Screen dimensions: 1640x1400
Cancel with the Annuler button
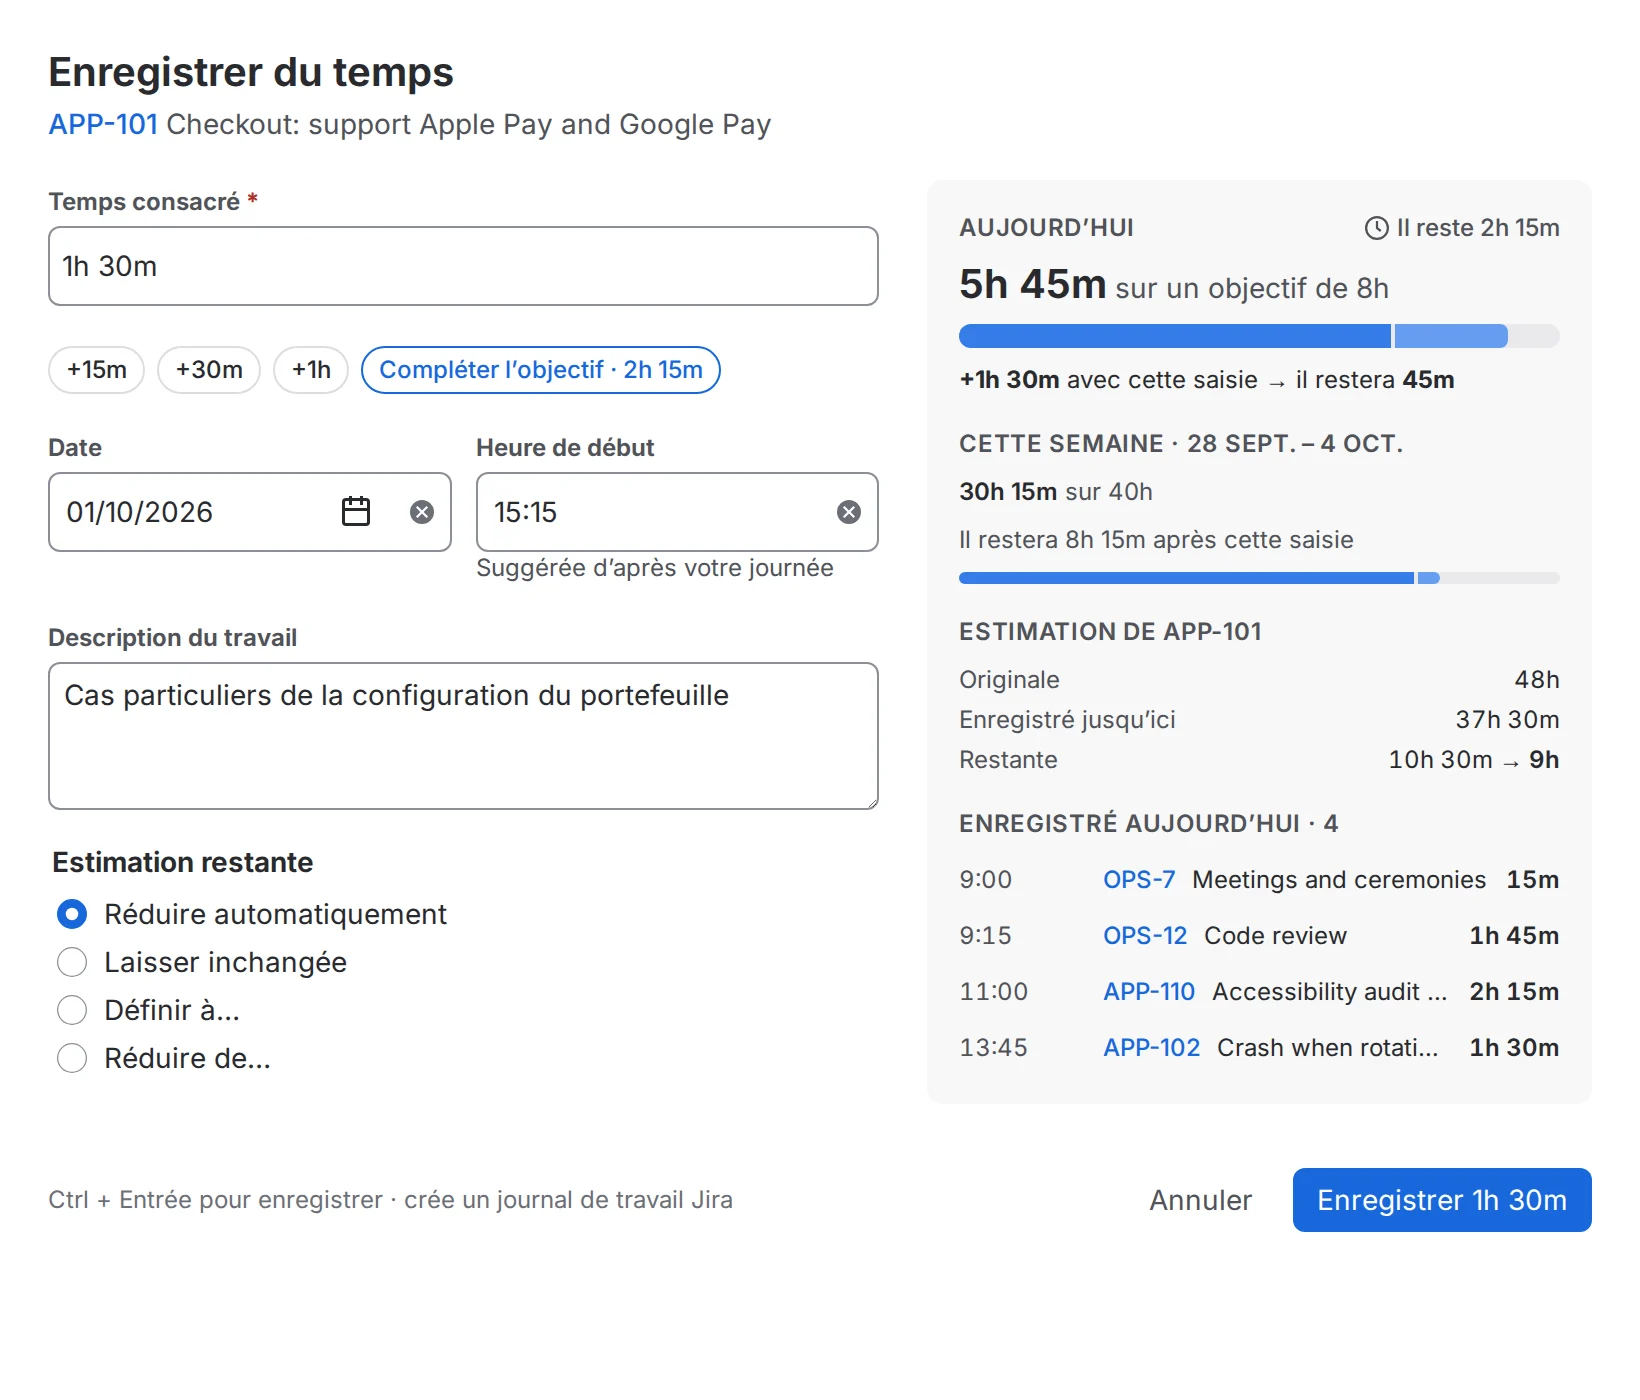click(x=1201, y=1200)
